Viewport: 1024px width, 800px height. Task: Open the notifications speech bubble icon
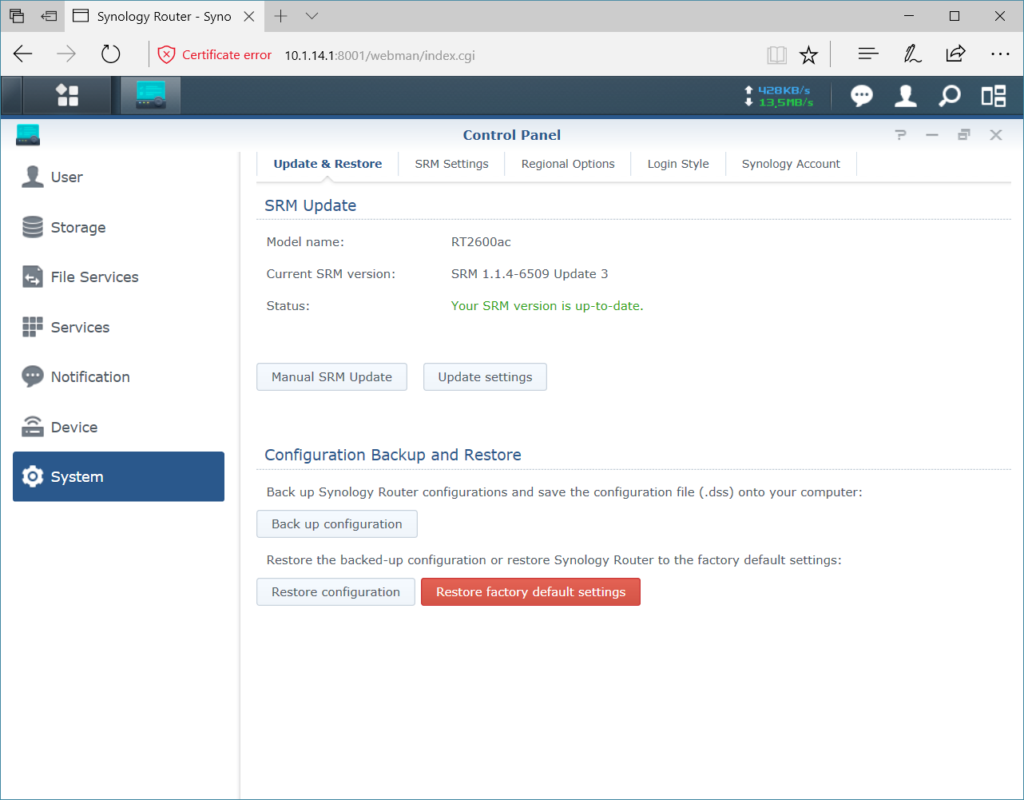click(861, 96)
